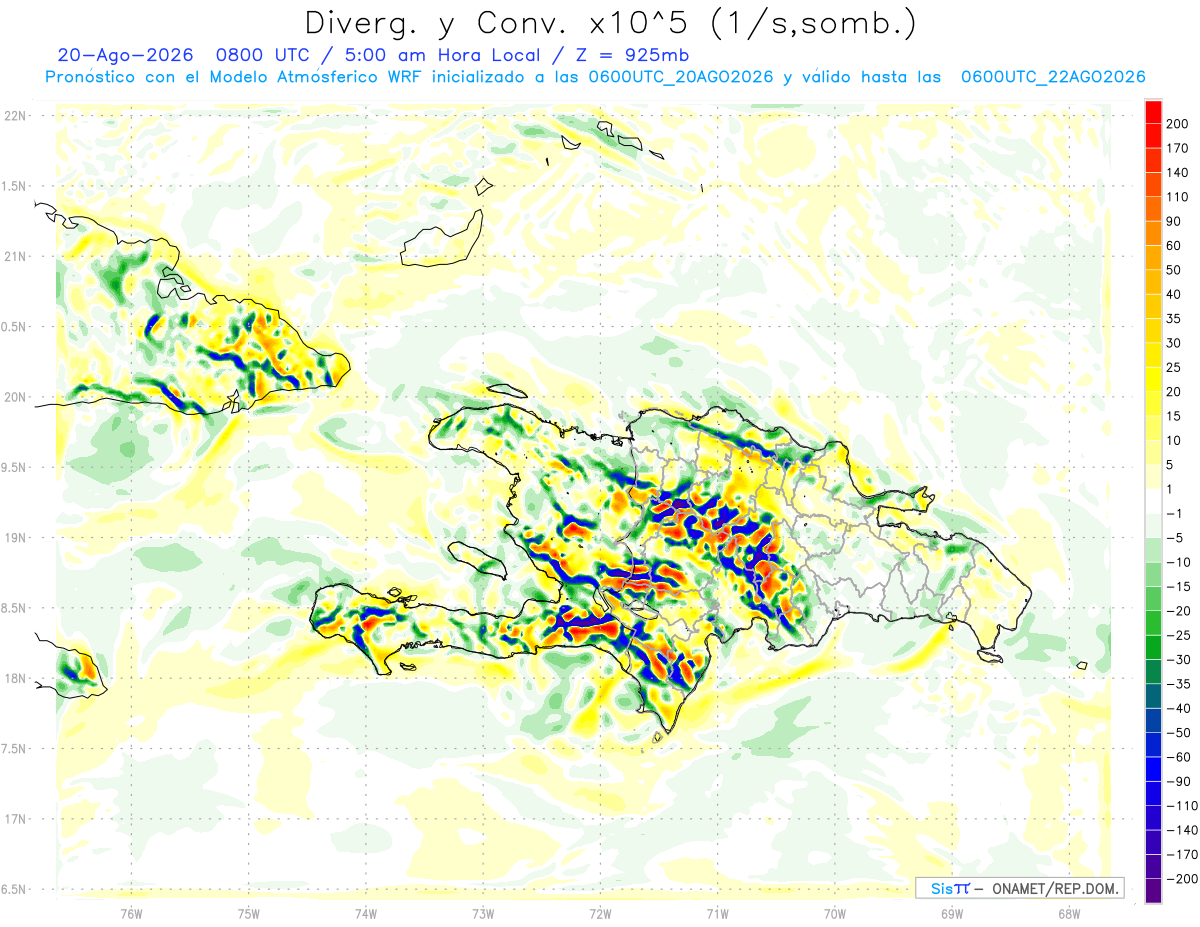Click the '18N' latitude label
Screen dimensions: 1200x927
(14, 678)
